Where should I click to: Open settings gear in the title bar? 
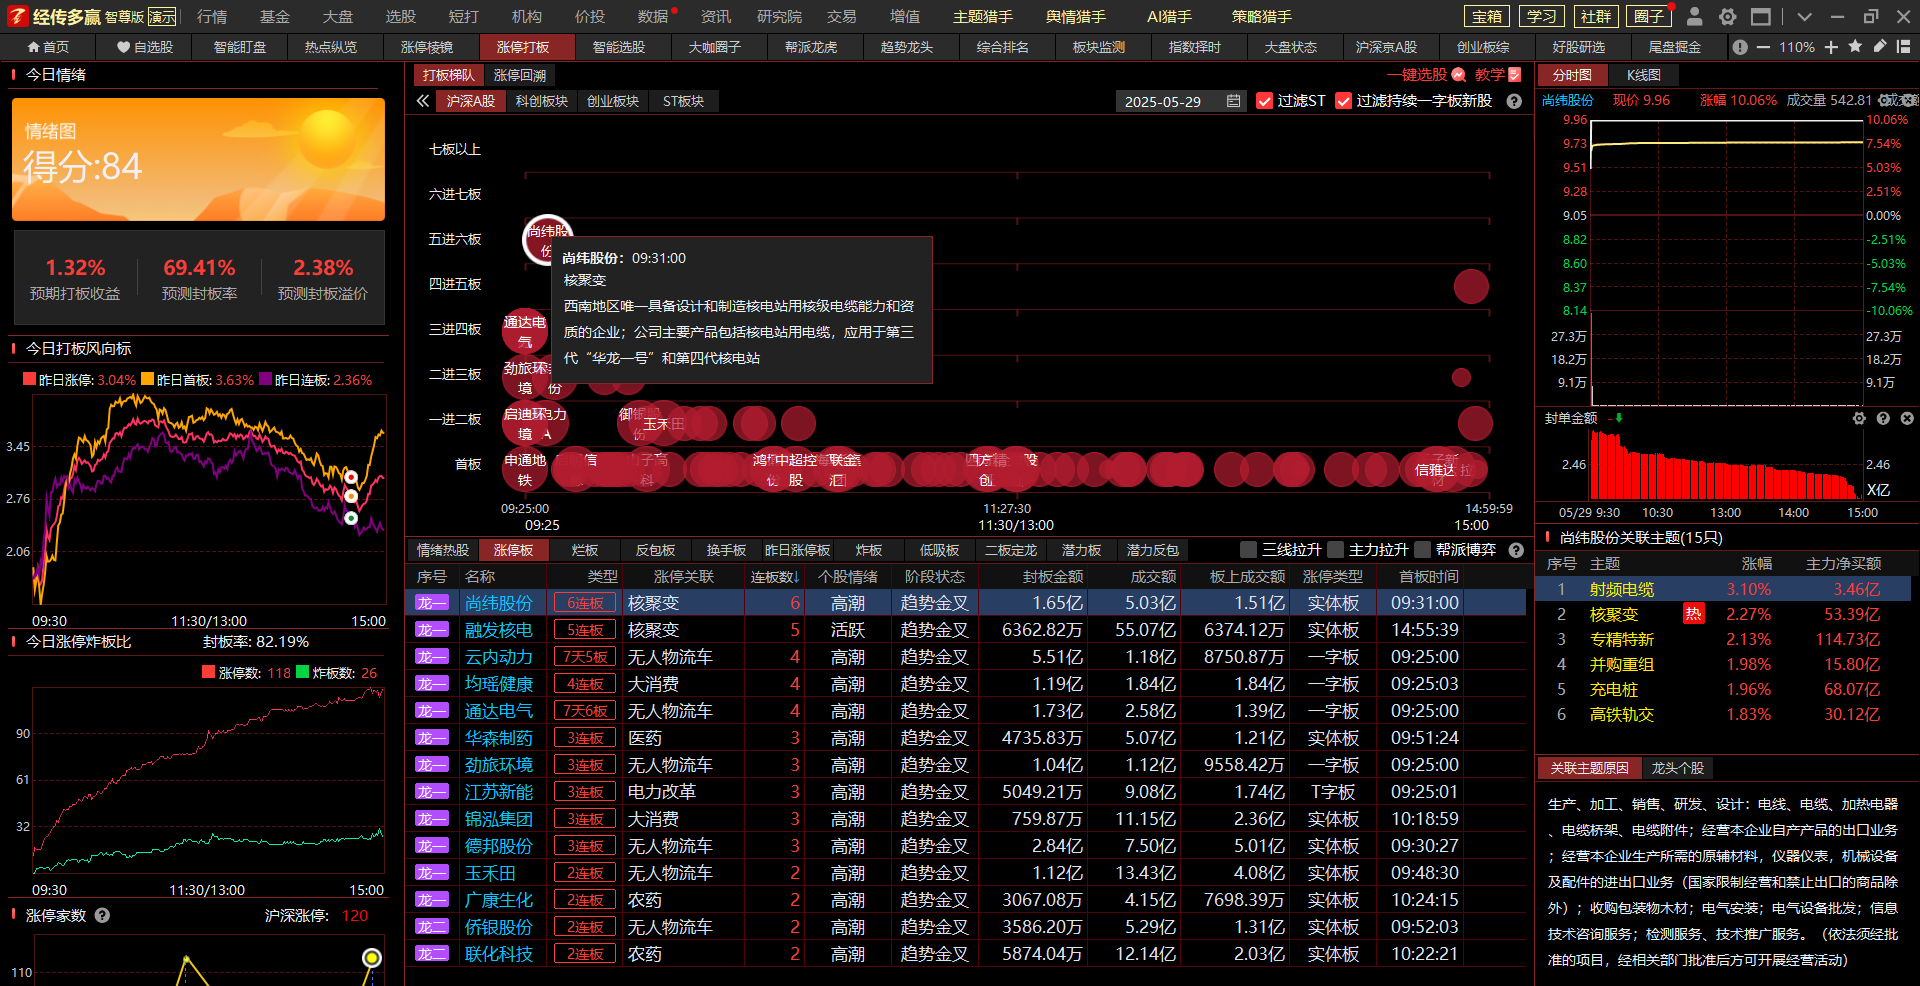[1727, 16]
